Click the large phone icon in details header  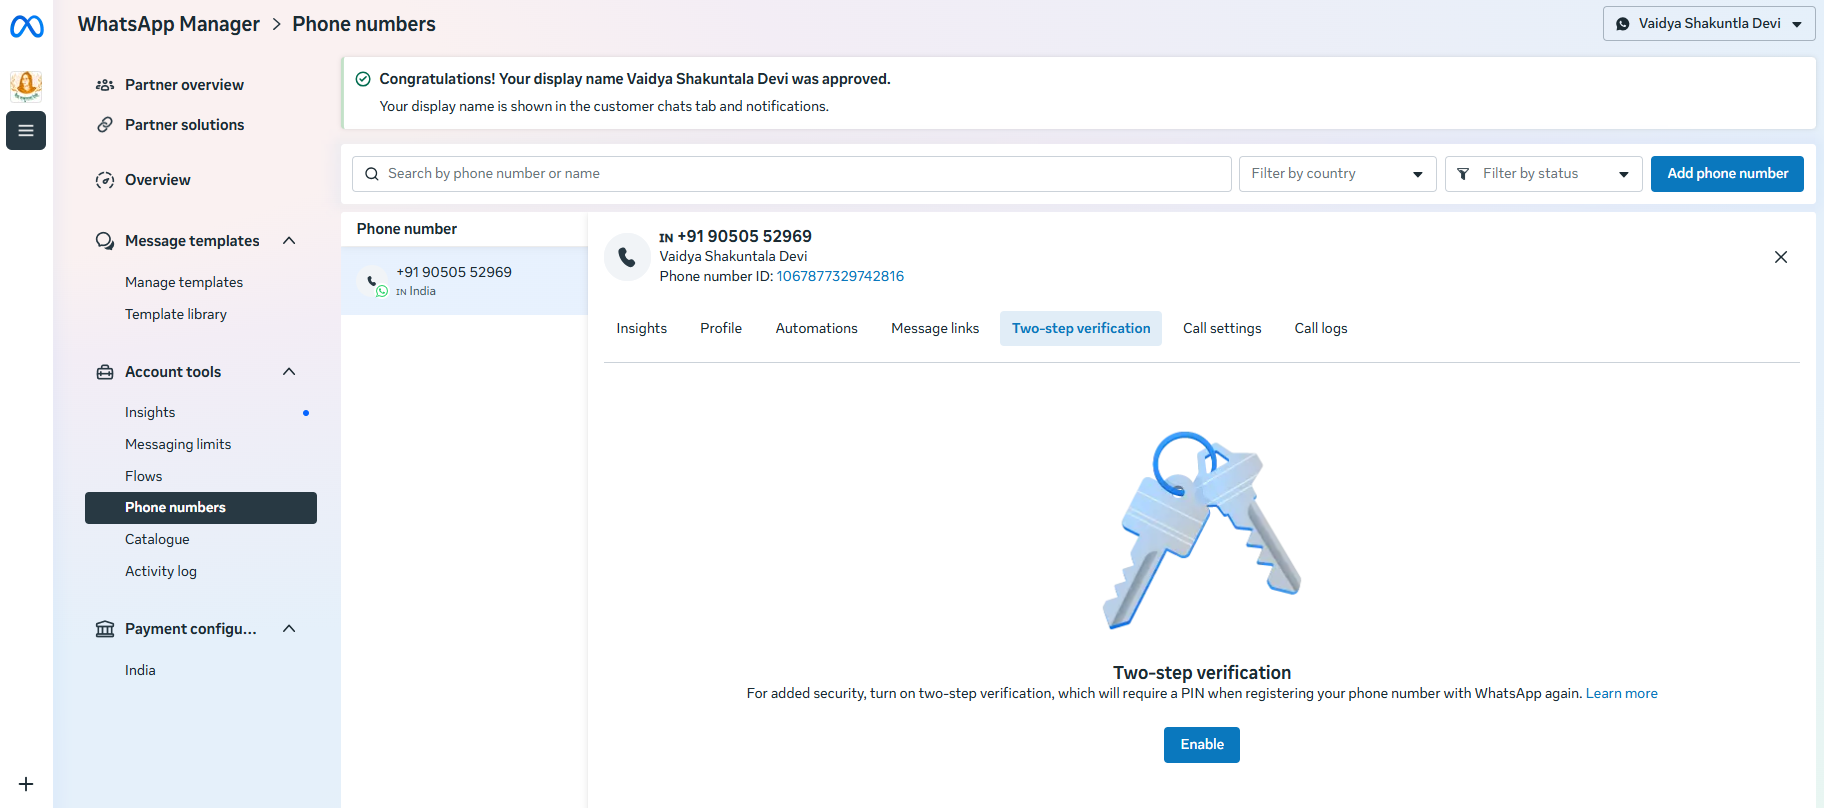click(x=627, y=257)
